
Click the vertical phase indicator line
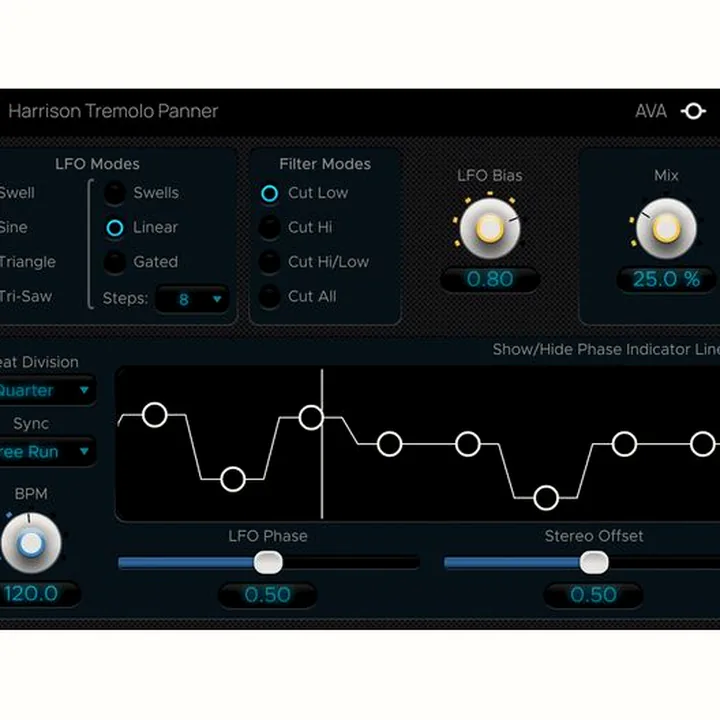tap(322, 444)
